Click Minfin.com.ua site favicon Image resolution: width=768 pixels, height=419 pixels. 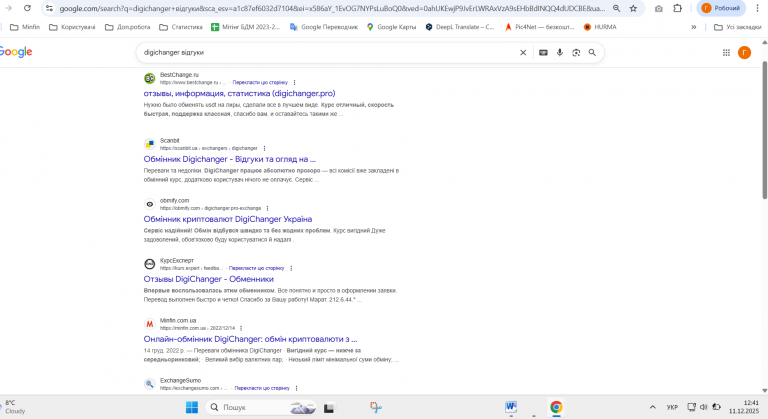tap(149, 324)
